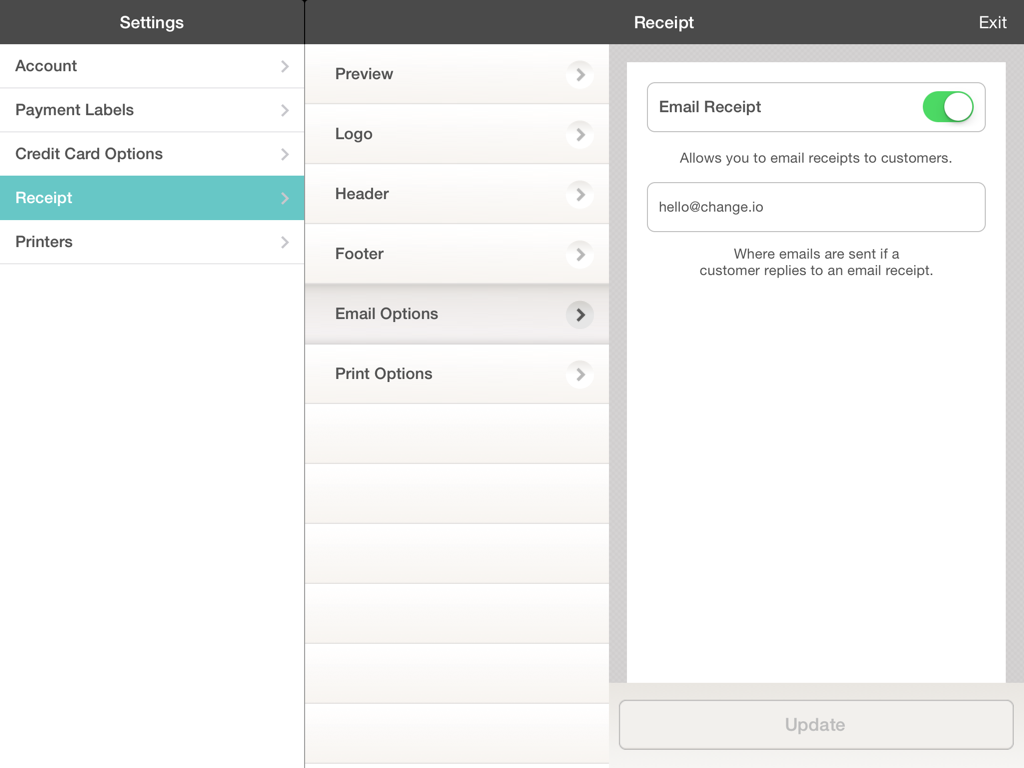The width and height of the screenshot is (1024, 768).
Task: Open the Footer receipt option
Action: click(x=456, y=254)
